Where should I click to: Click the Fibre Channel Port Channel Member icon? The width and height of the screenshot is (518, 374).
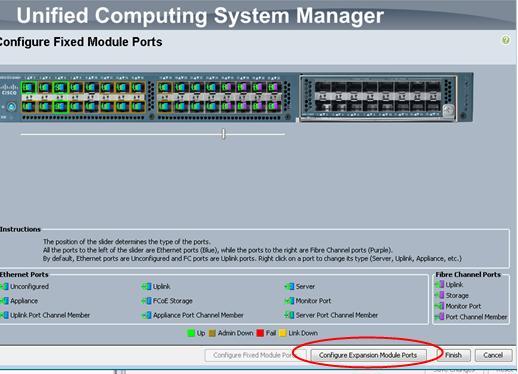click(x=440, y=317)
